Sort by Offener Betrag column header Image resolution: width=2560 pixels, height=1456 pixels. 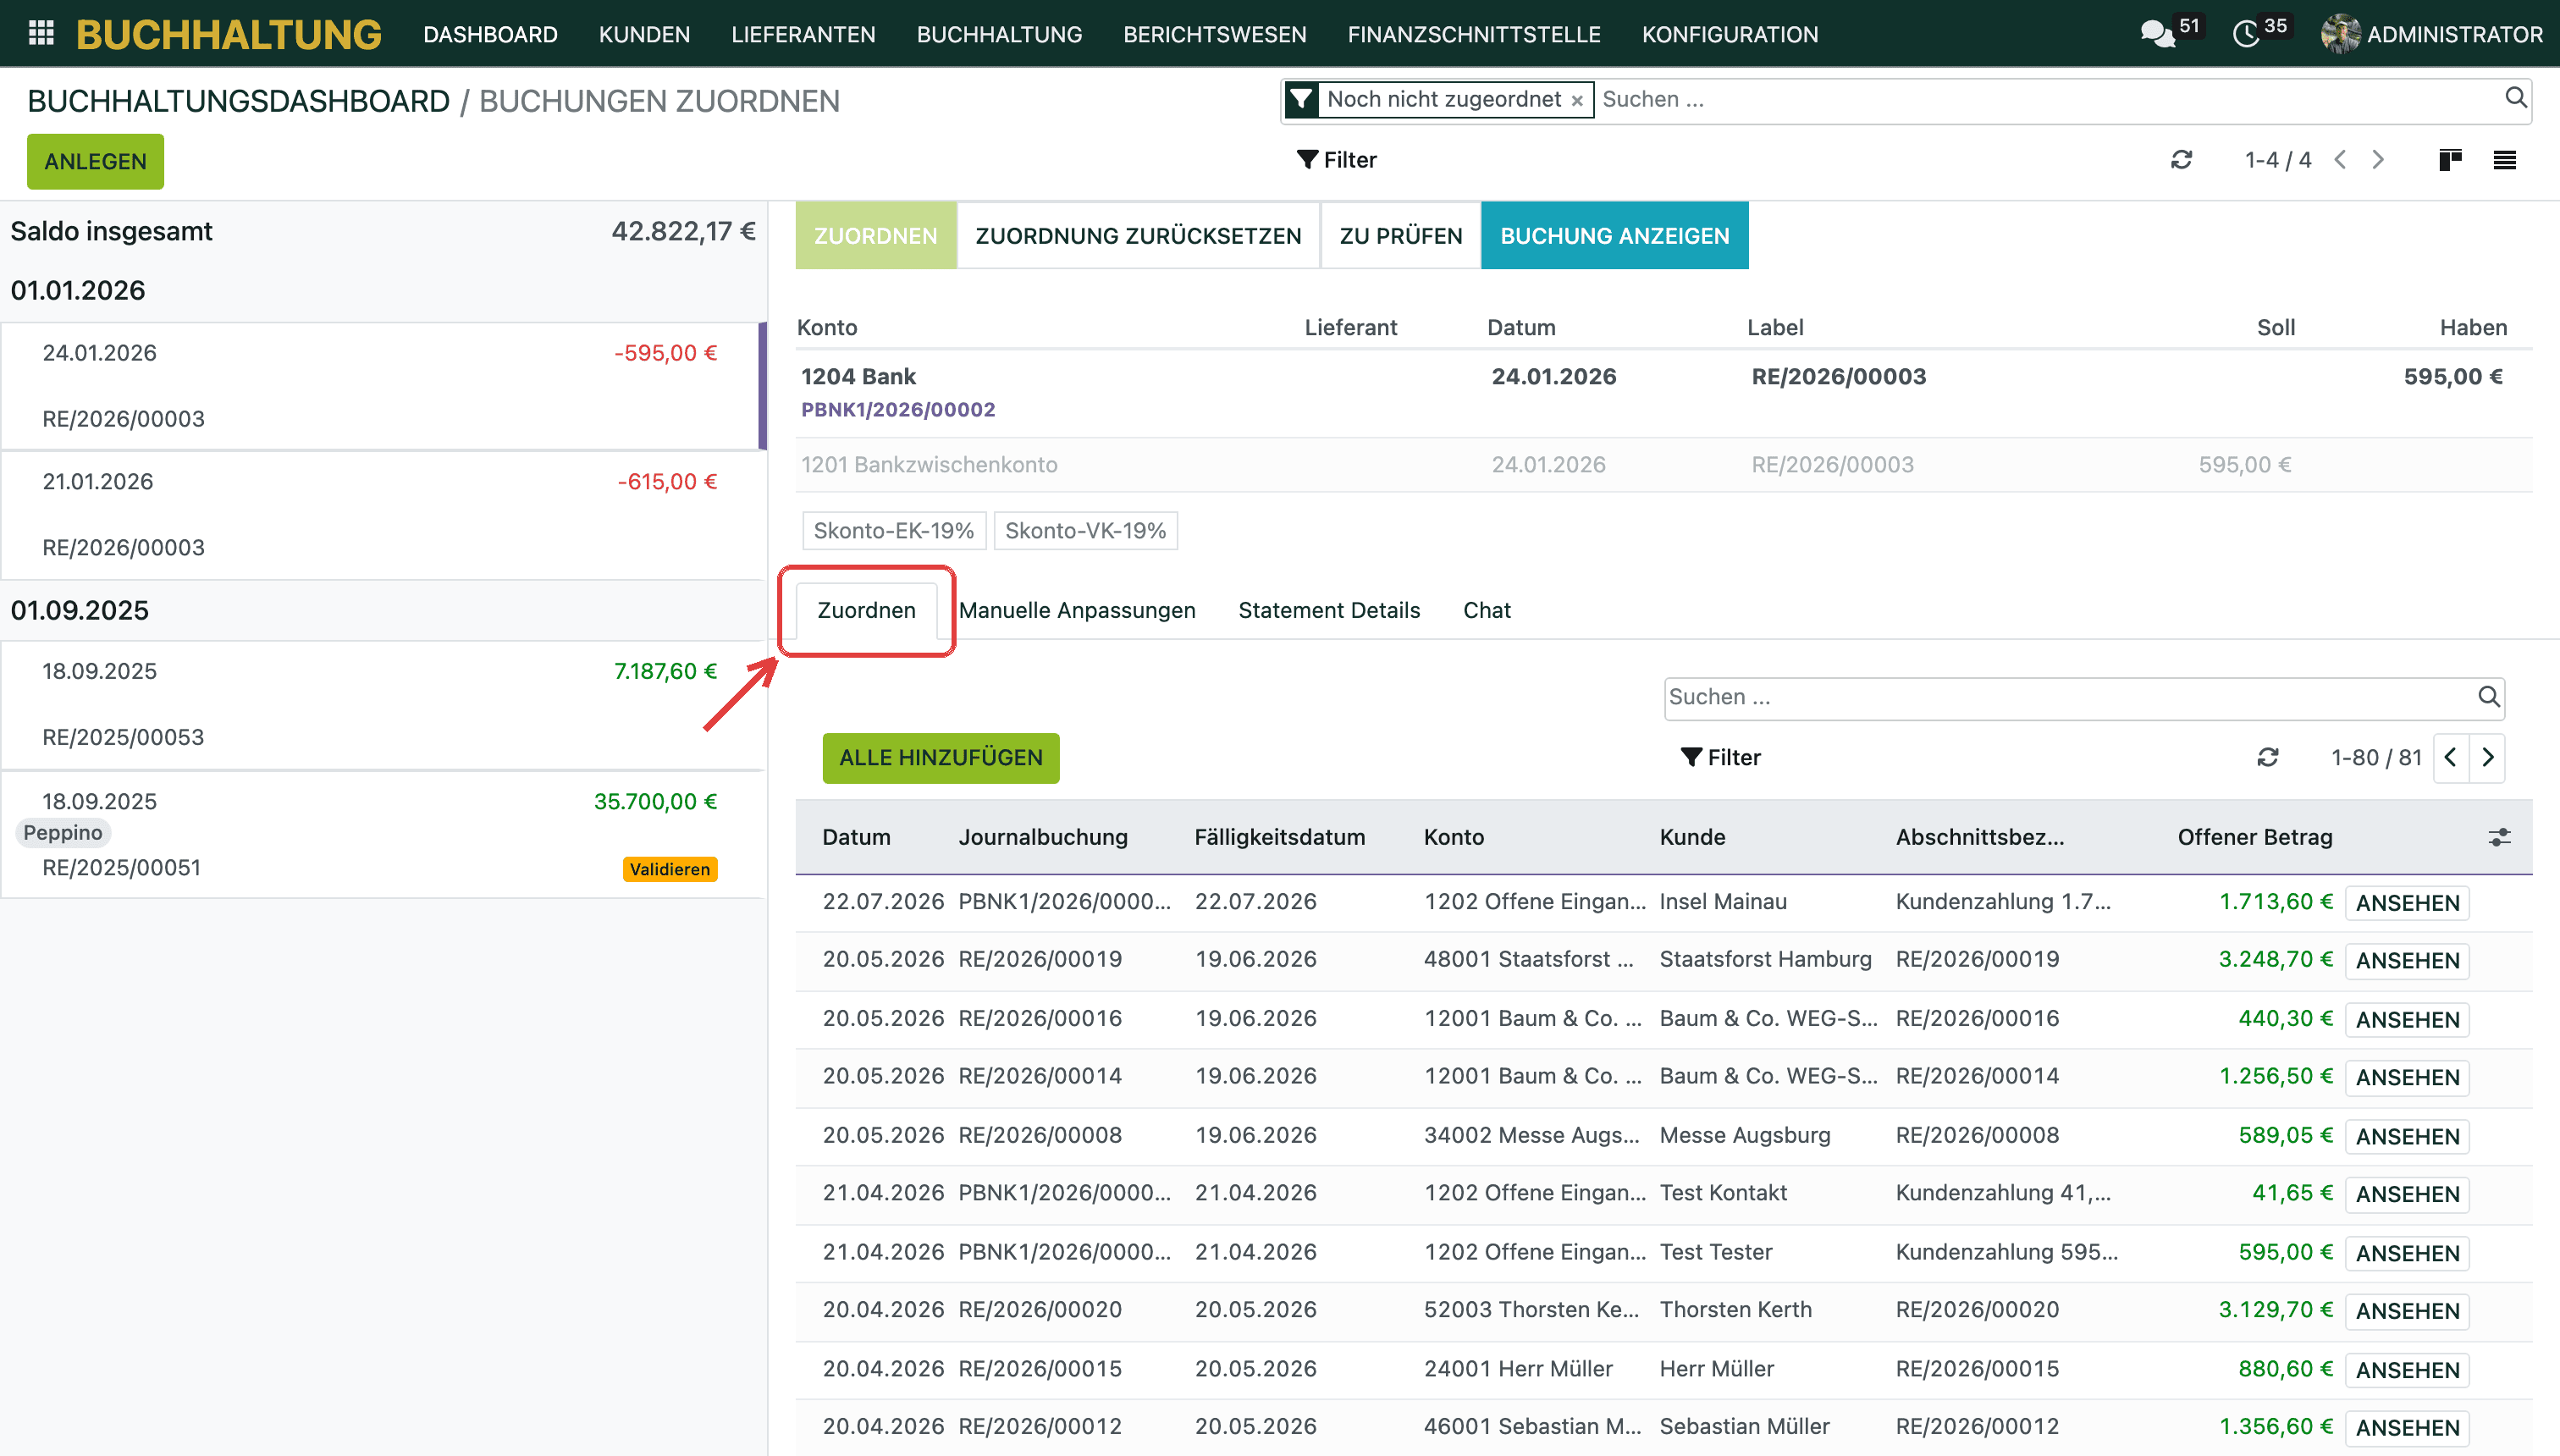coord(2255,837)
